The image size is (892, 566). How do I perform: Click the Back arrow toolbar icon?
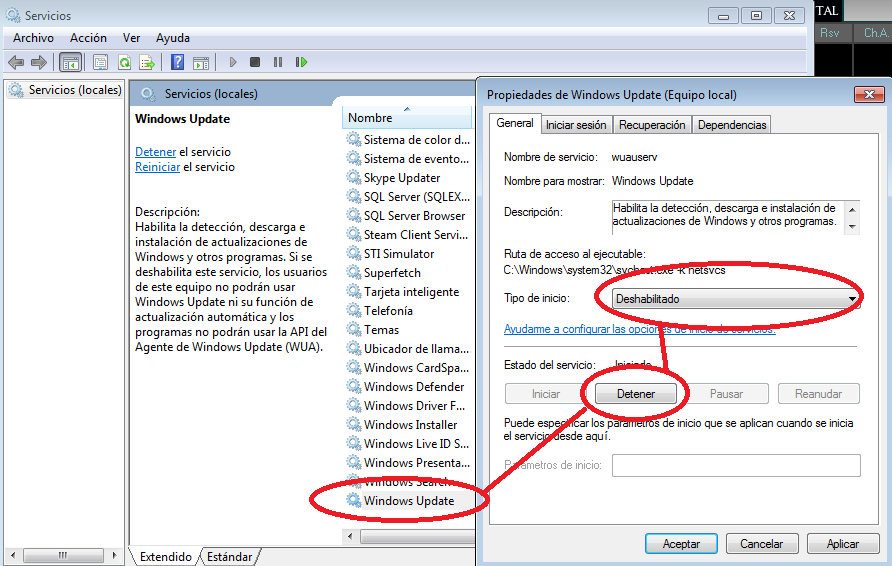[16, 62]
